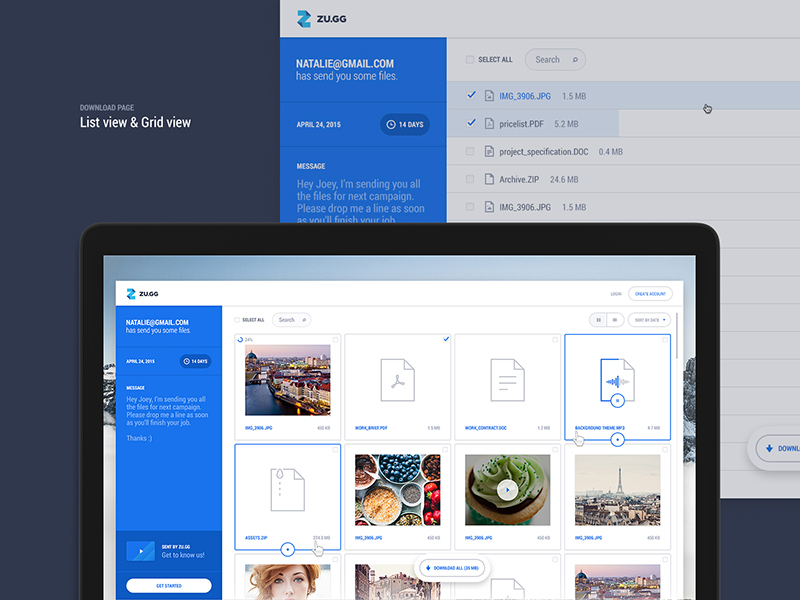Screen dimensions: 800x600
Task: Switch to list layout icon beside grid icon
Action: [615, 320]
